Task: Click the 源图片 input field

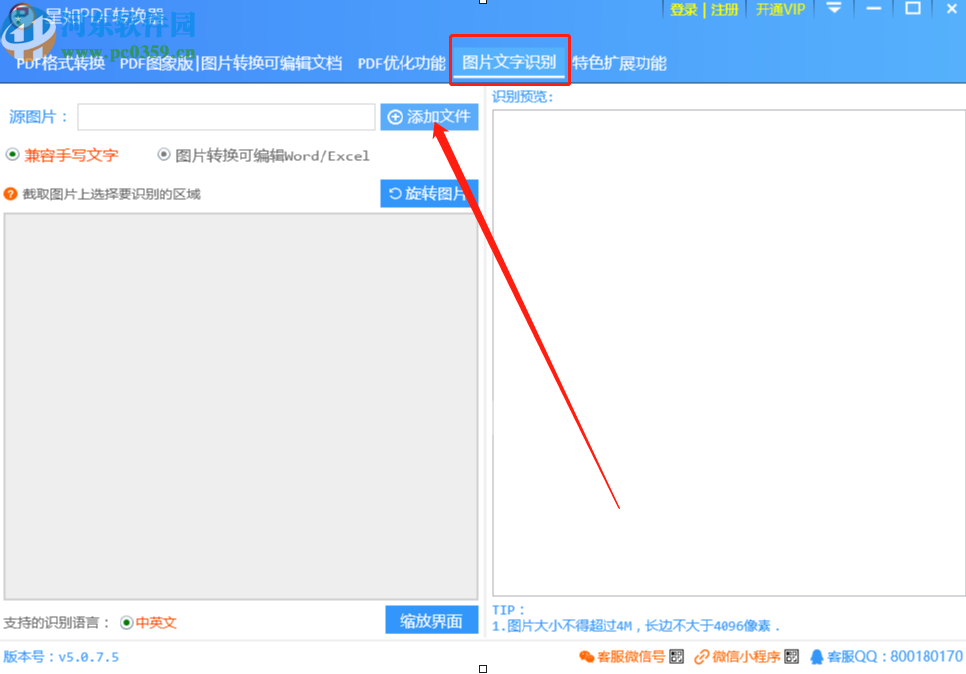Action: pyautogui.click(x=226, y=117)
